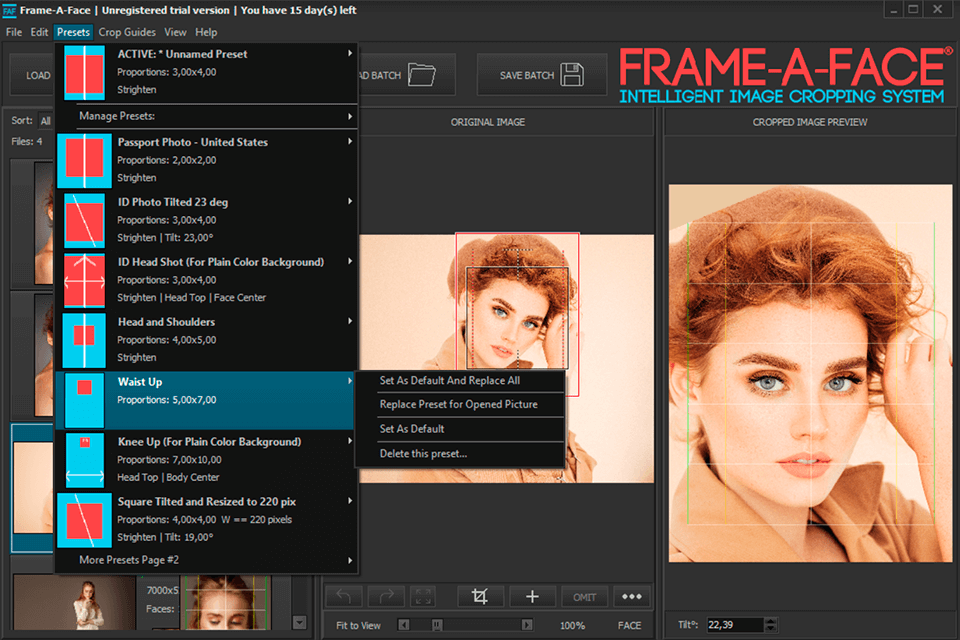Click Waist Up preset icon
Image resolution: width=960 pixels, height=640 pixels.
point(84,400)
